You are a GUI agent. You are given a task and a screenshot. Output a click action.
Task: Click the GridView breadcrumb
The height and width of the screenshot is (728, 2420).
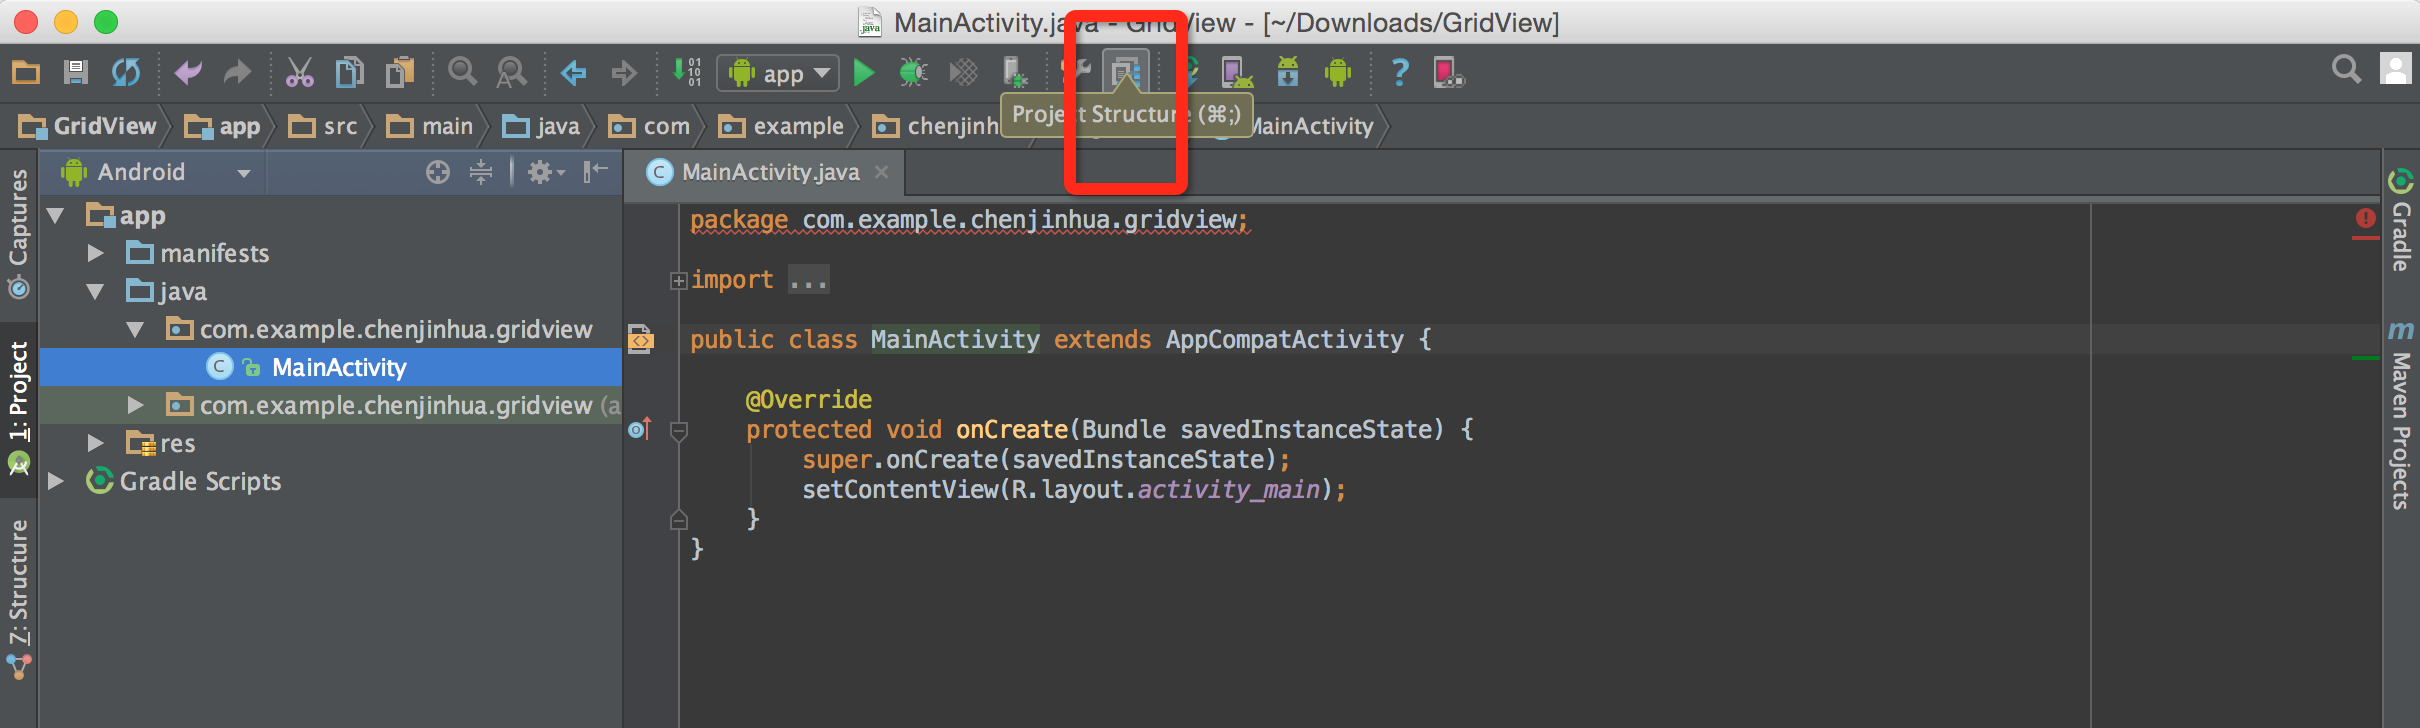click(x=88, y=126)
